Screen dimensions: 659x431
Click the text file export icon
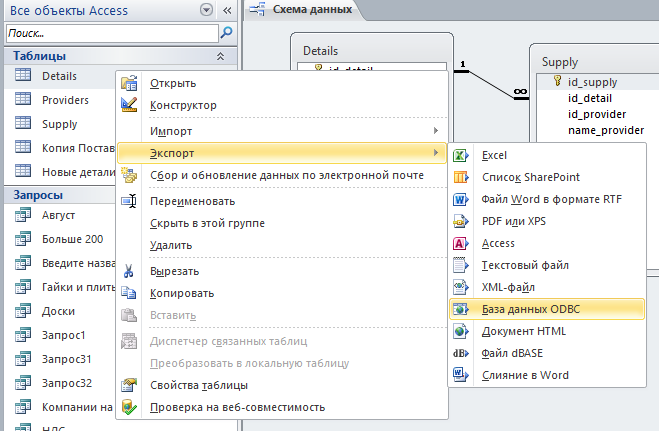coord(461,265)
